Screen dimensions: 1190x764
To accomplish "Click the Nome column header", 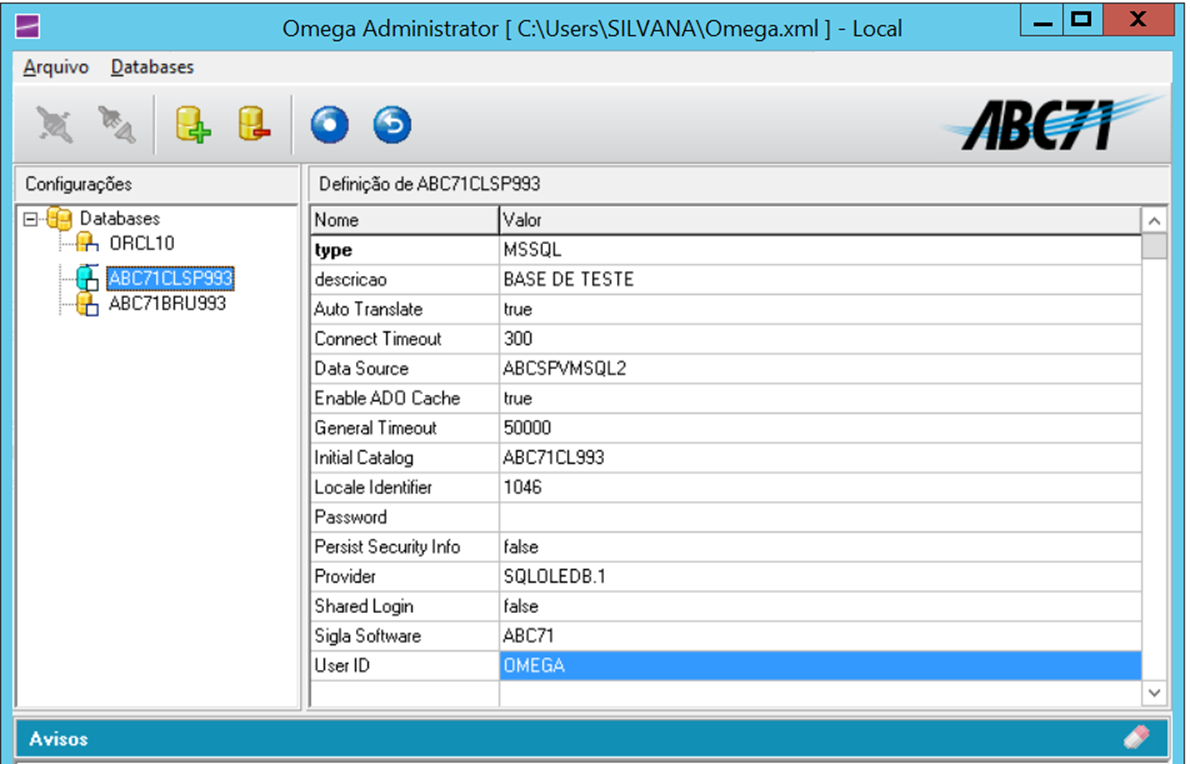I will 405,220.
